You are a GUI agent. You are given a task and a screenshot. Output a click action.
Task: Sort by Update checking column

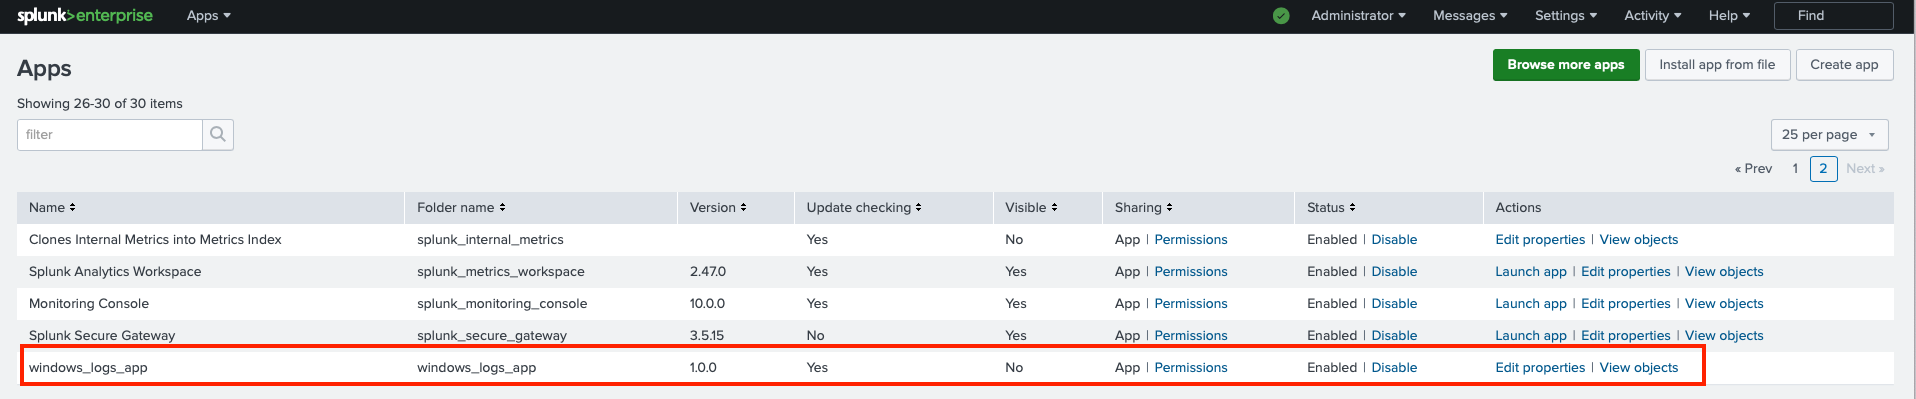(x=864, y=207)
